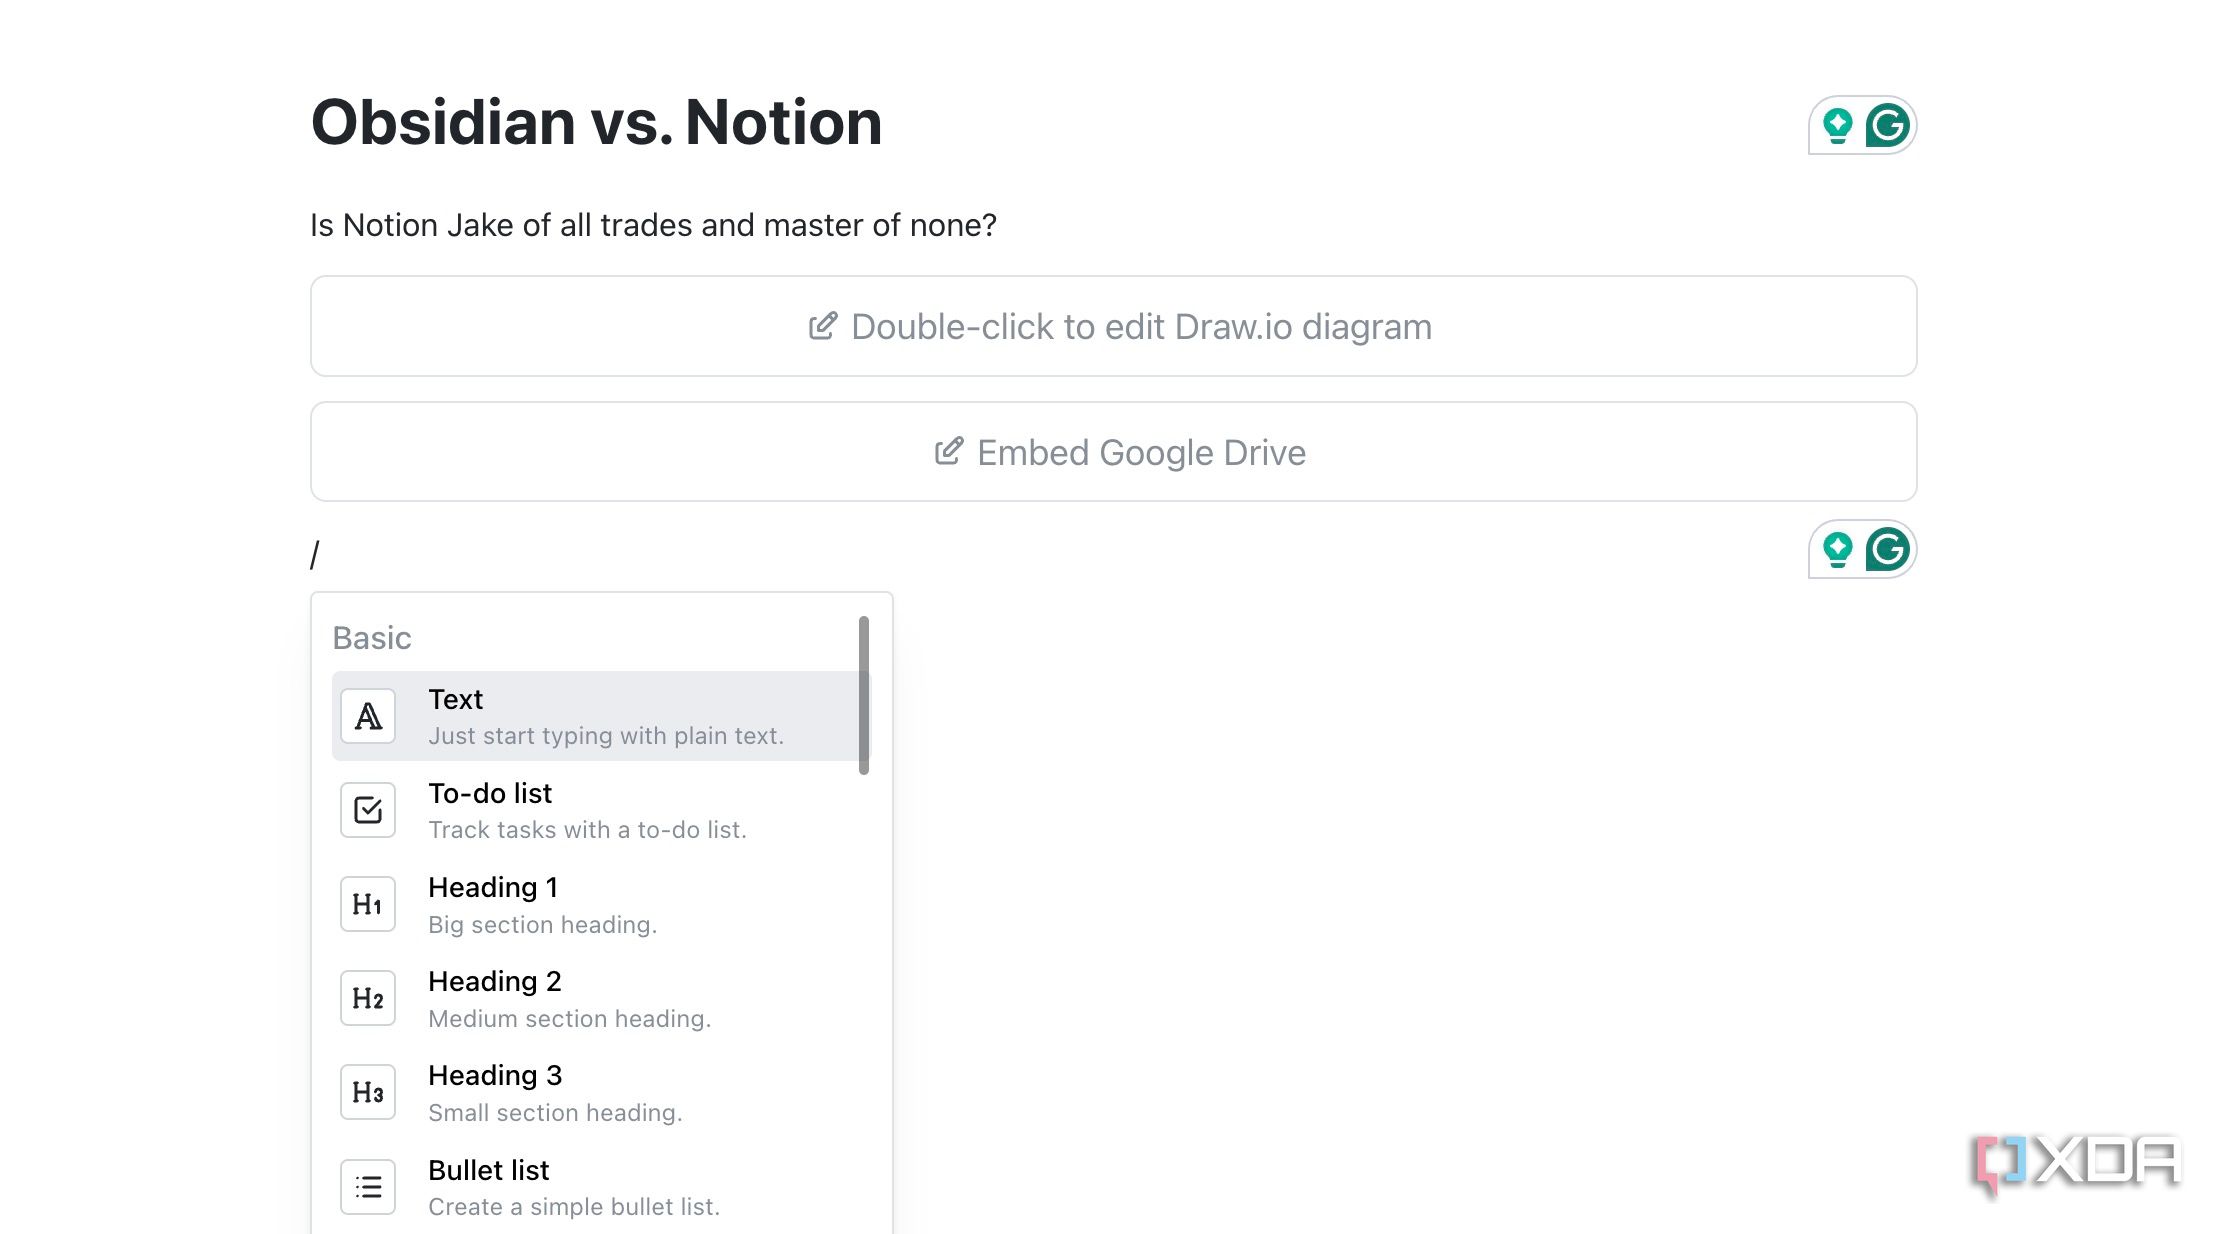Pick Heading 1 from the block menu

pos(601,904)
